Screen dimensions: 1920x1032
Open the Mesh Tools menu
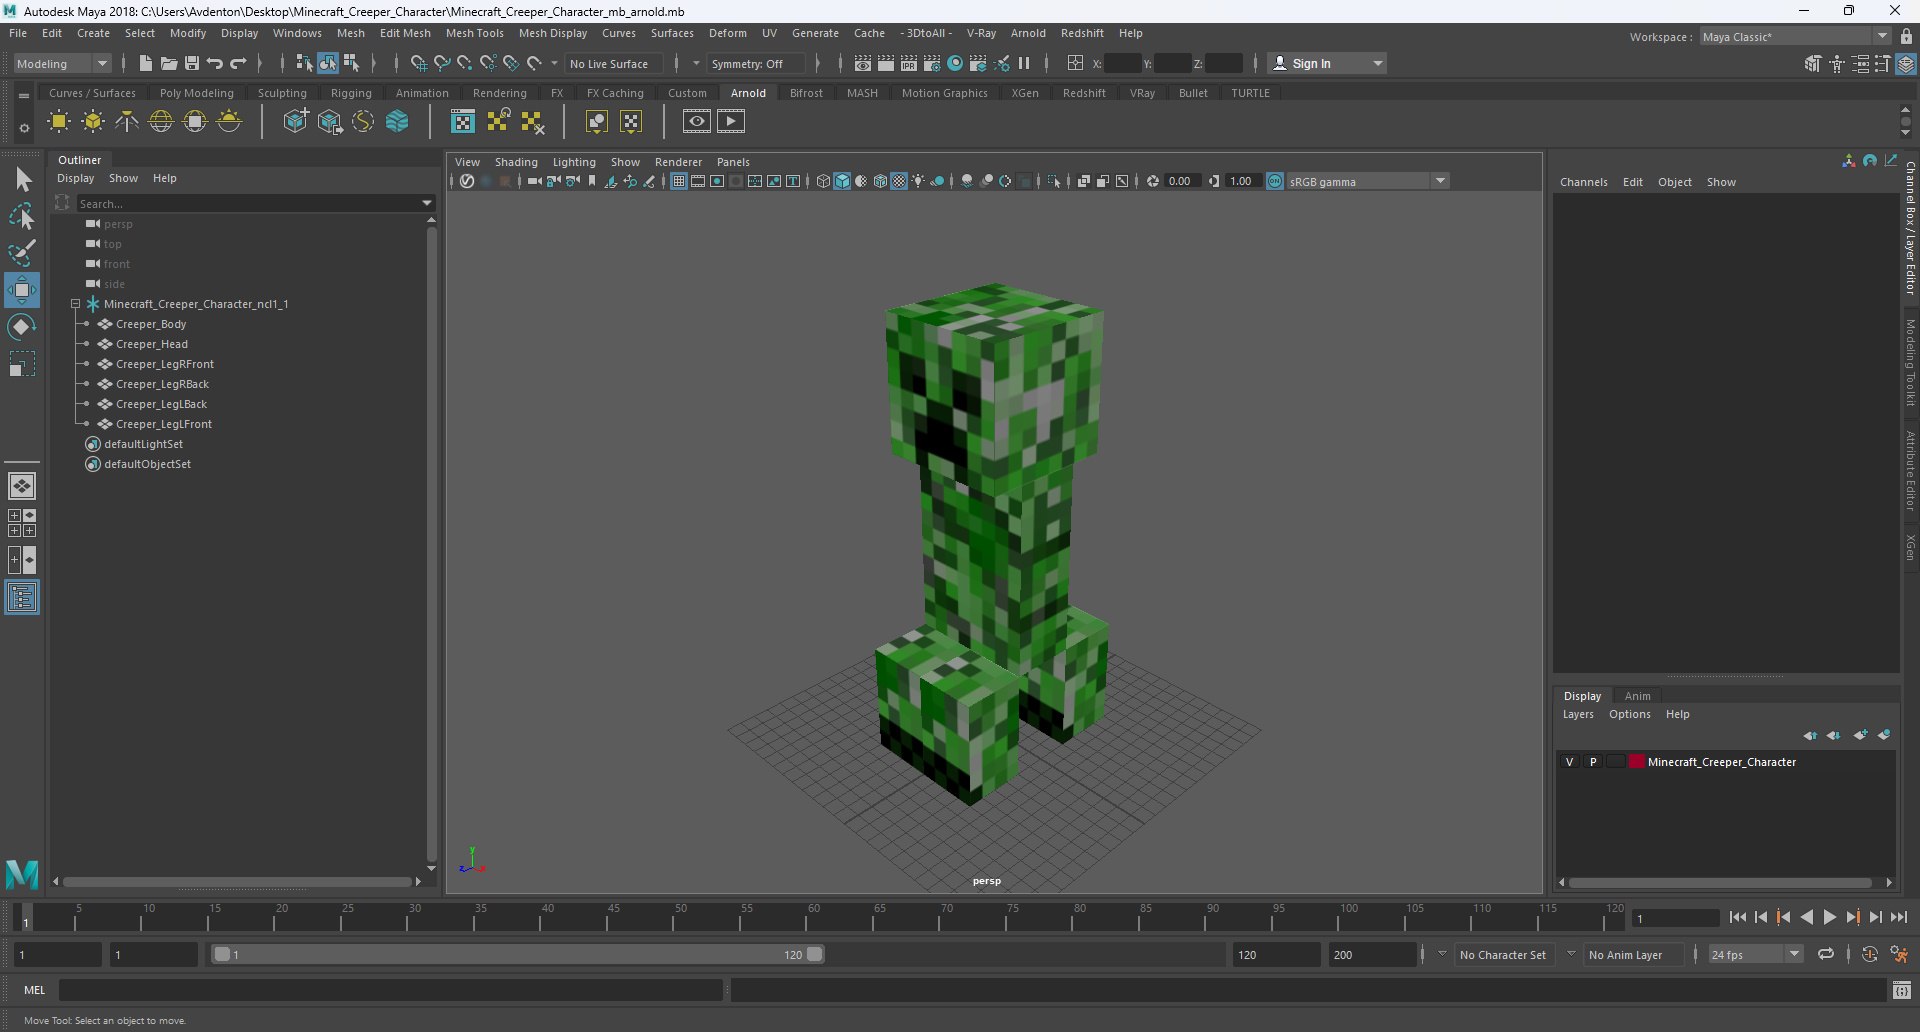coord(474,33)
